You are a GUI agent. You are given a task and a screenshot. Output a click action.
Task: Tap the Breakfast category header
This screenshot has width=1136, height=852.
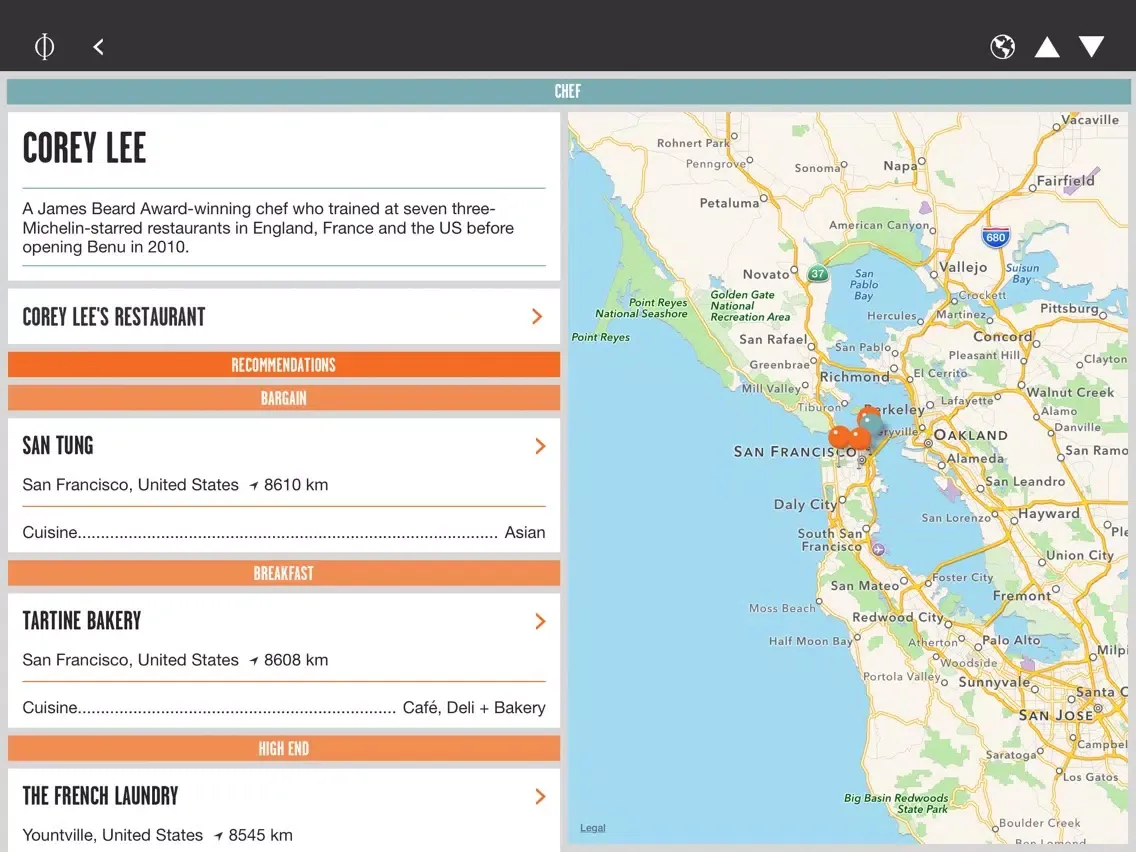[x=284, y=573]
